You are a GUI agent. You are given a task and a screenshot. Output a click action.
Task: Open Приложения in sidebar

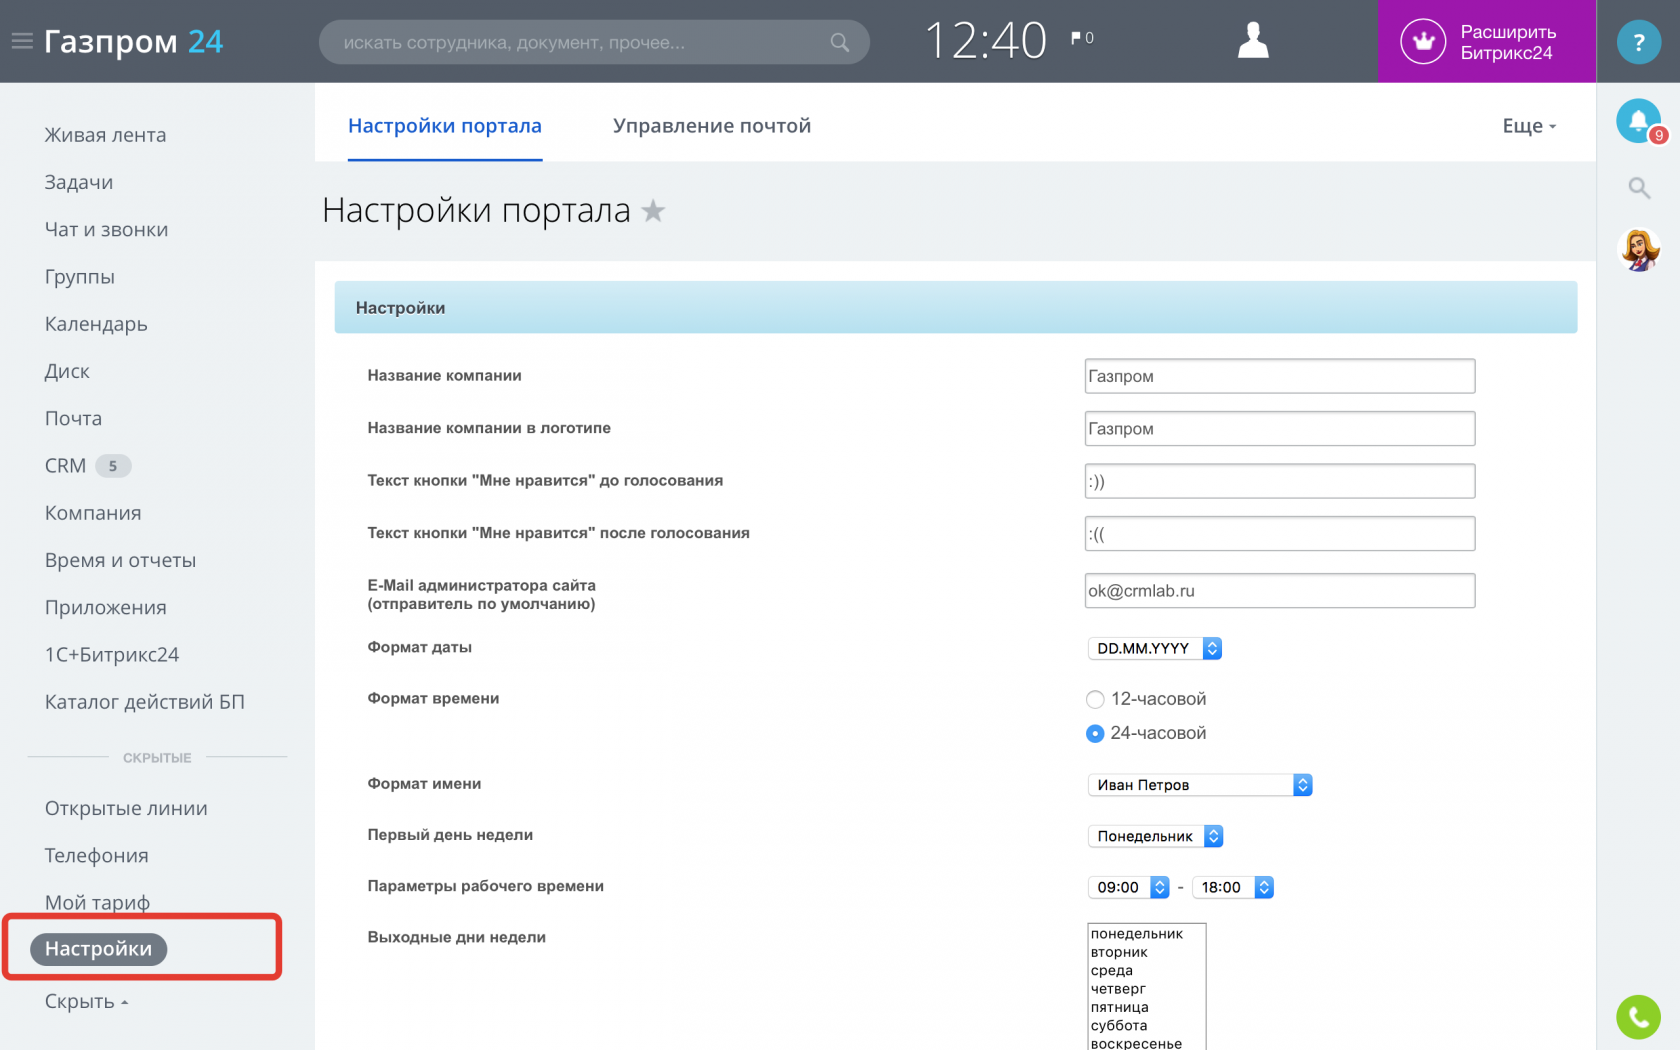(x=106, y=608)
